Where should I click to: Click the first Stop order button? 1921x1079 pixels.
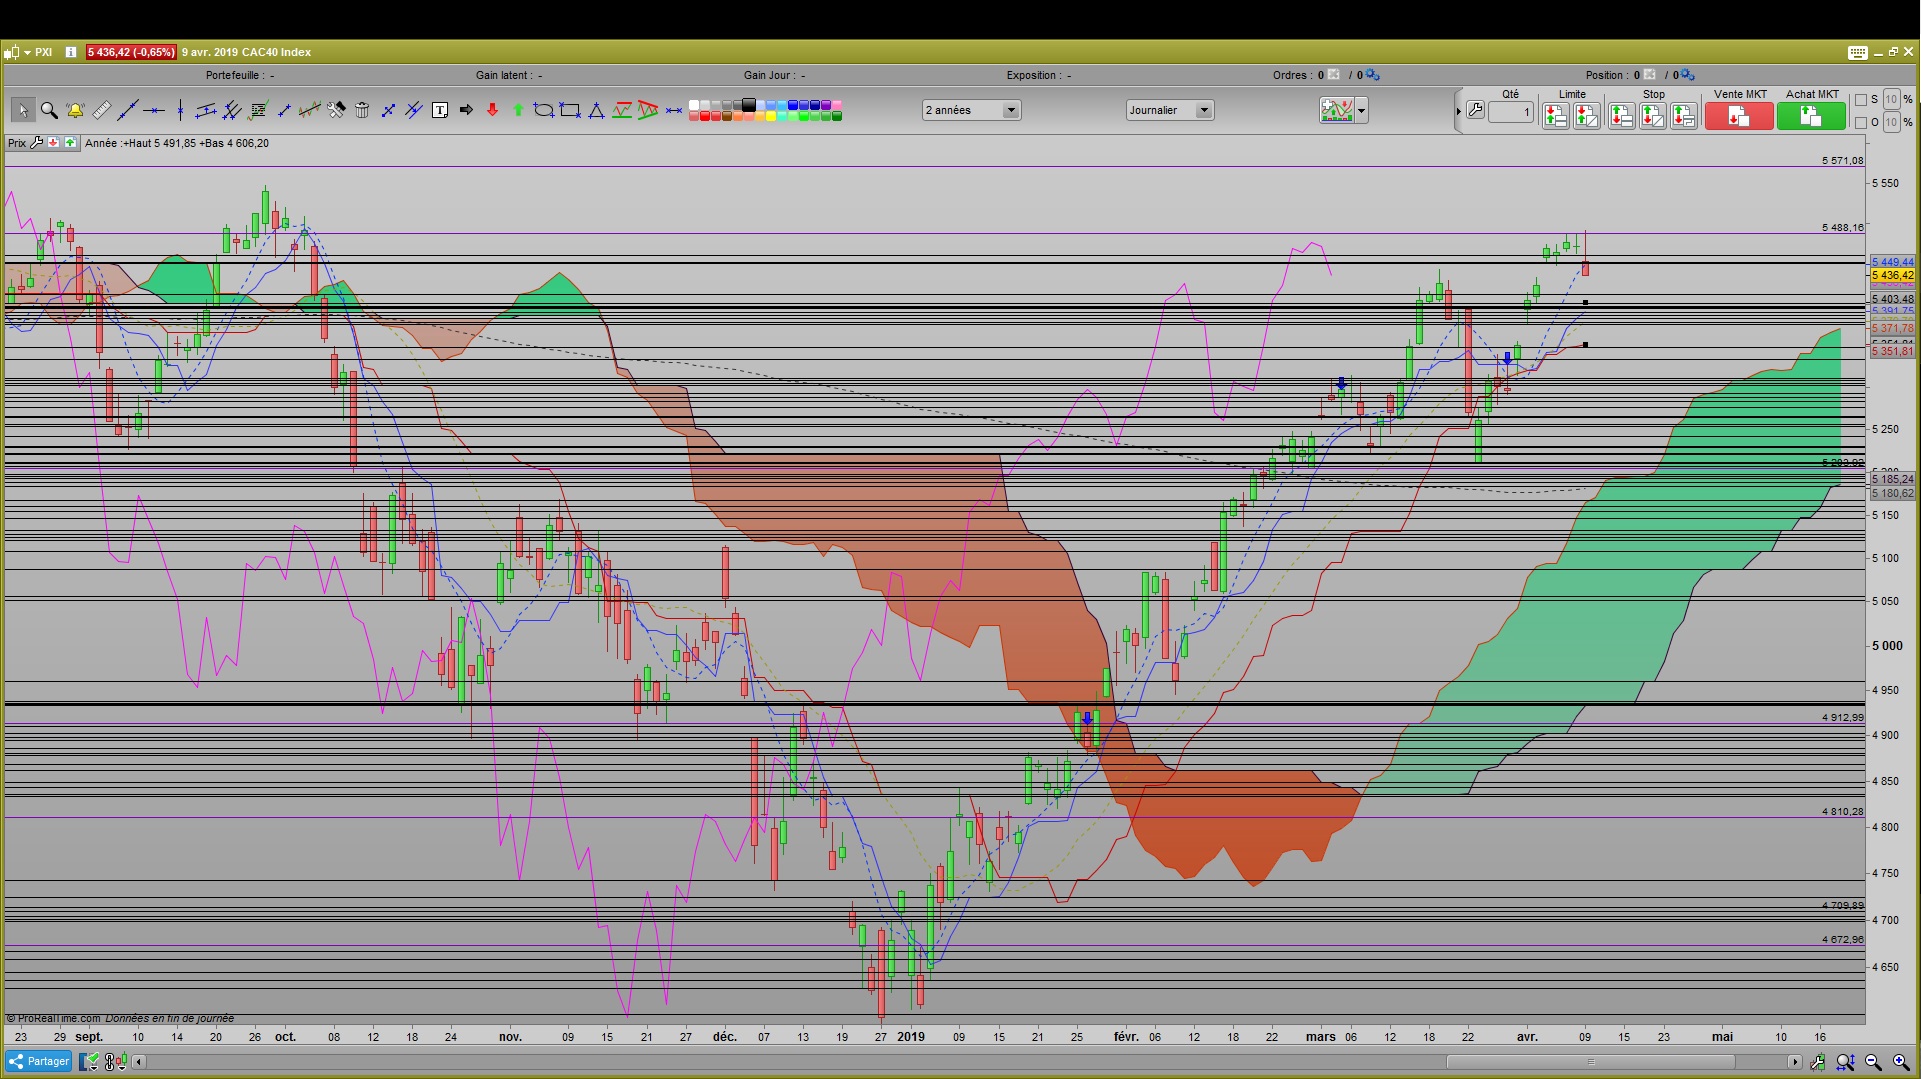pyautogui.click(x=1622, y=116)
